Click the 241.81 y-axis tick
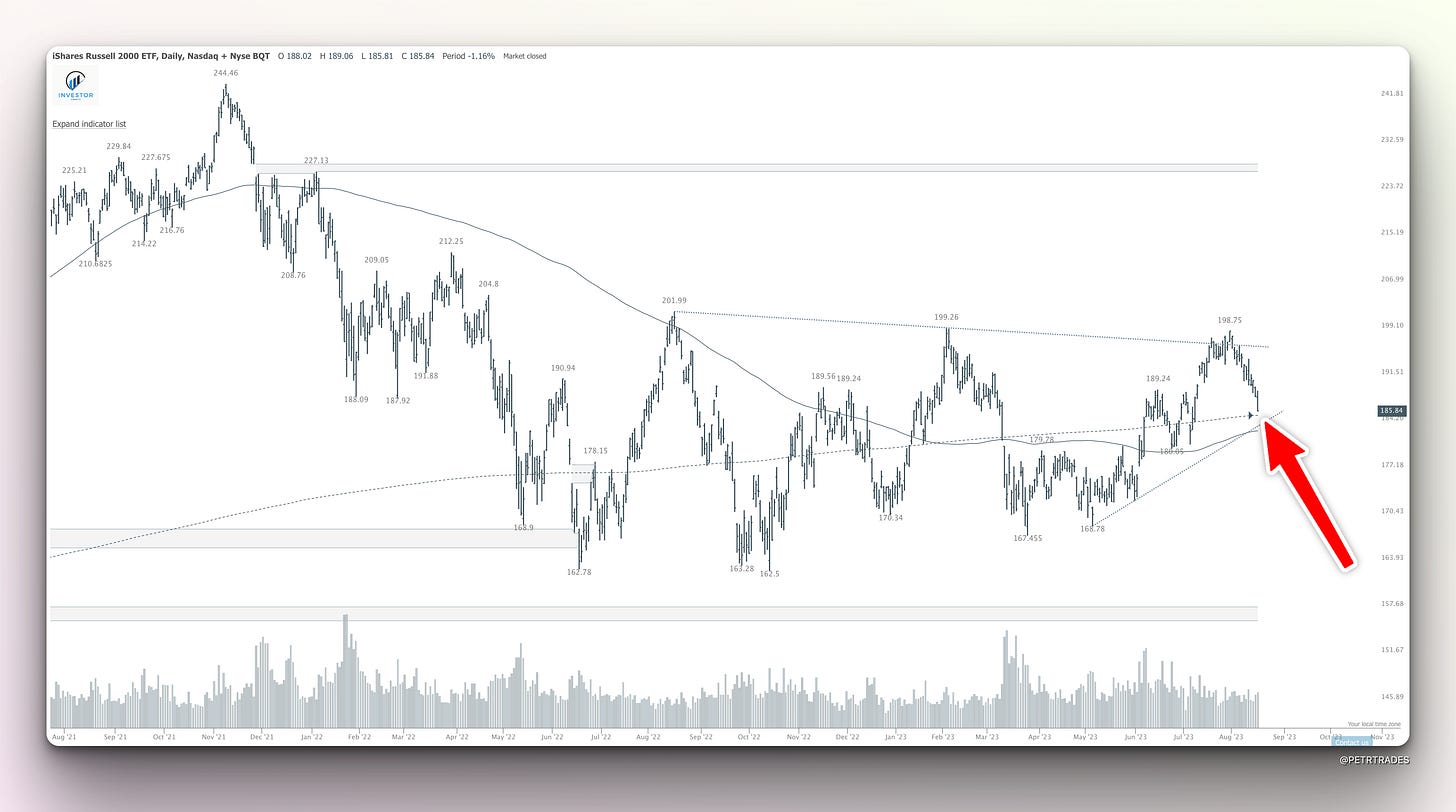Screen dimensions: 1456x812 tap(1392, 93)
